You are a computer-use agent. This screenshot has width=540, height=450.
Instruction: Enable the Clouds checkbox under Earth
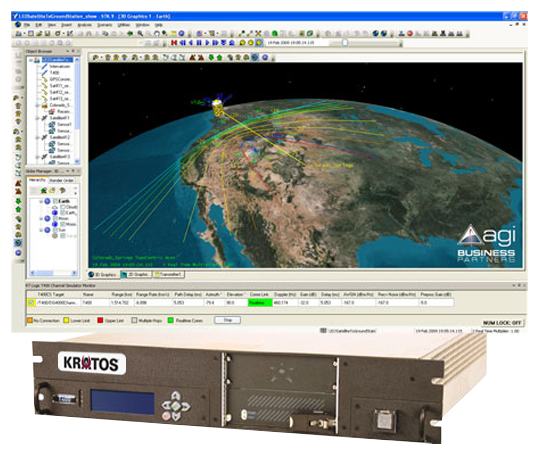[63, 207]
